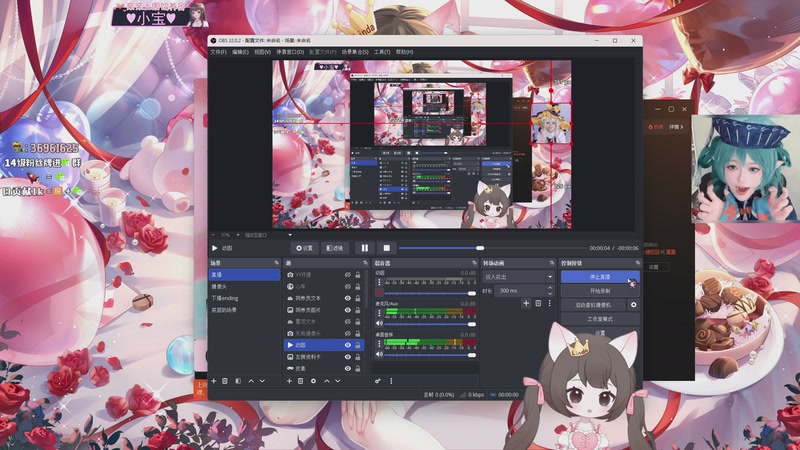Move the scene down with the arrow icon
The height and width of the screenshot is (450, 800).
click(262, 381)
